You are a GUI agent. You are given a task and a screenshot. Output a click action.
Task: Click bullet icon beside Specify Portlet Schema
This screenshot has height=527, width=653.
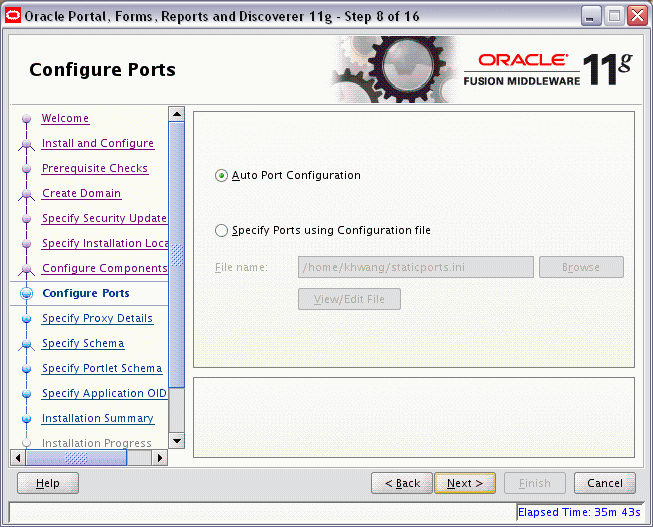(27, 369)
